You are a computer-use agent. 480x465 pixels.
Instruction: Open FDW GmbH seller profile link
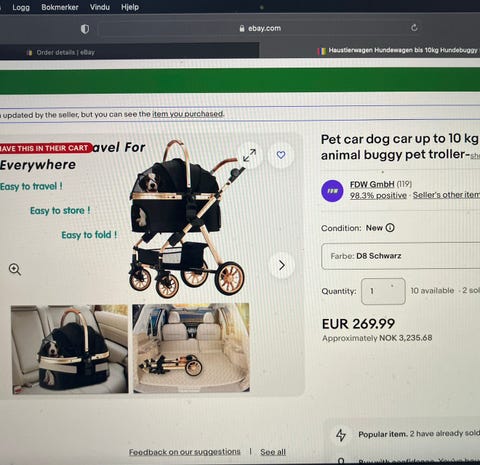[372, 184]
